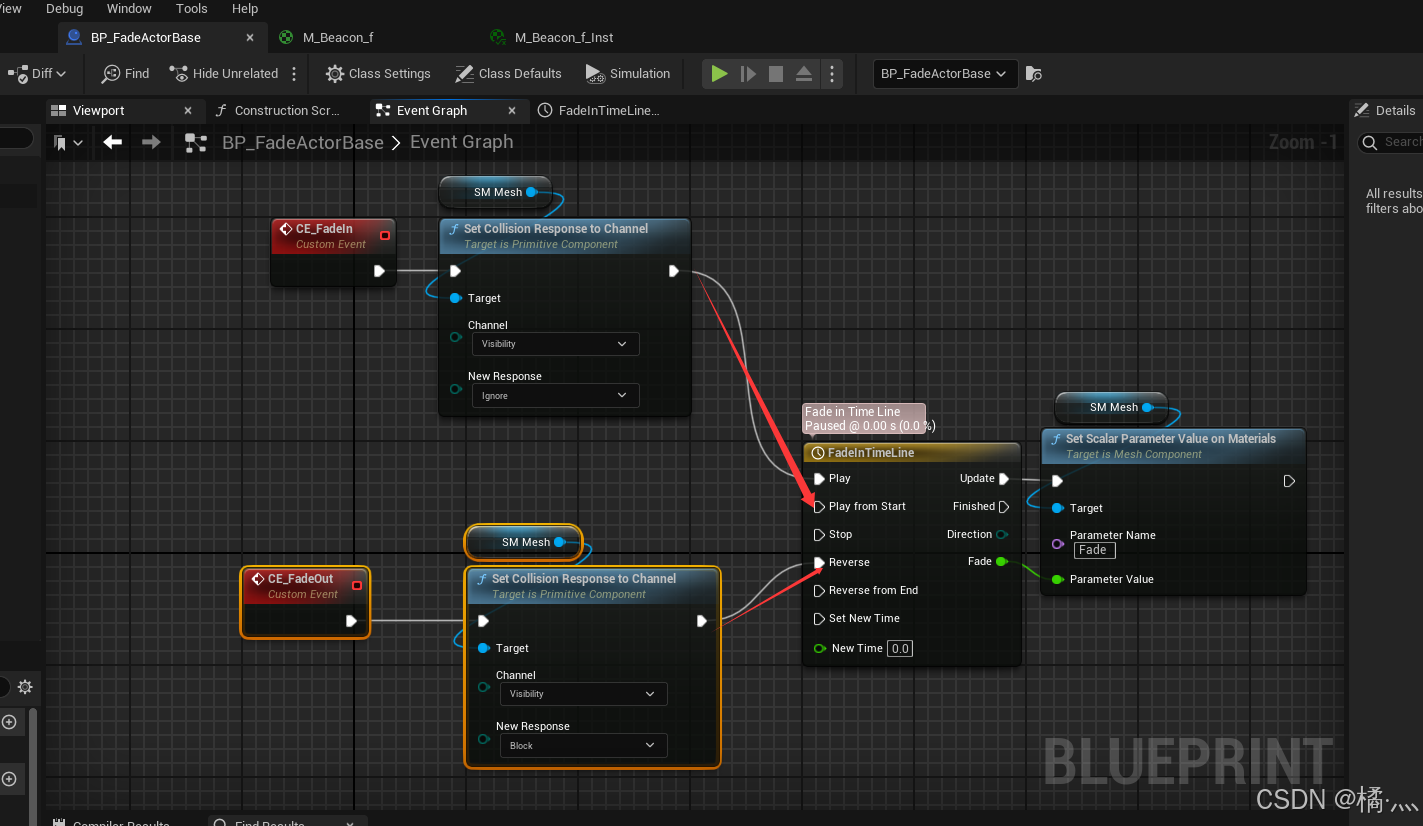This screenshot has width=1423, height=826.
Task: Click the Play pin on FadeInTimeLine
Action: pos(820,479)
